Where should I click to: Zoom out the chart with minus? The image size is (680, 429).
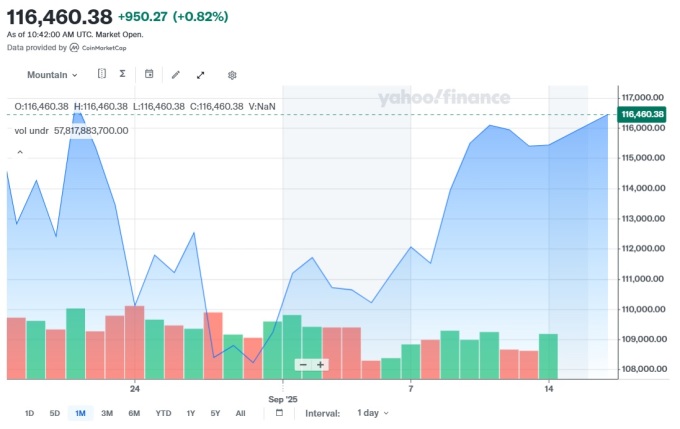coord(303,365)
